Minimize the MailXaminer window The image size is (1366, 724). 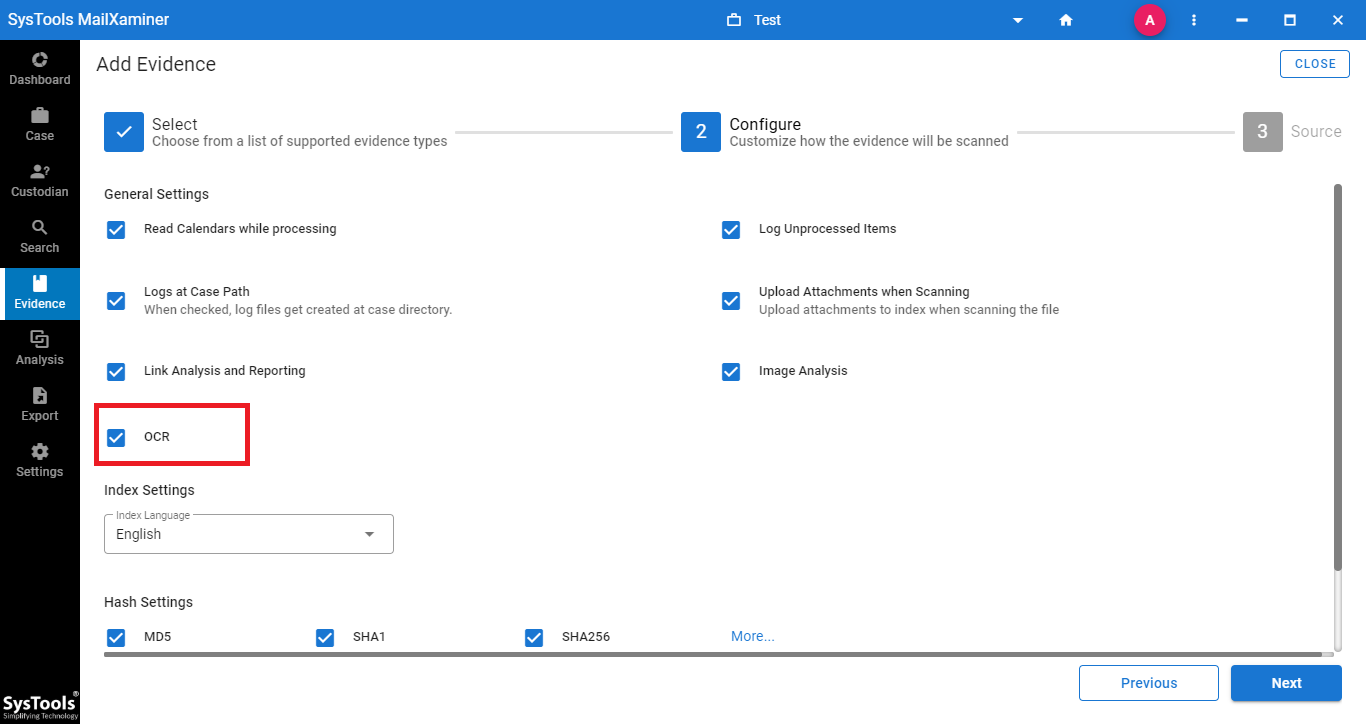(1242, 20)
